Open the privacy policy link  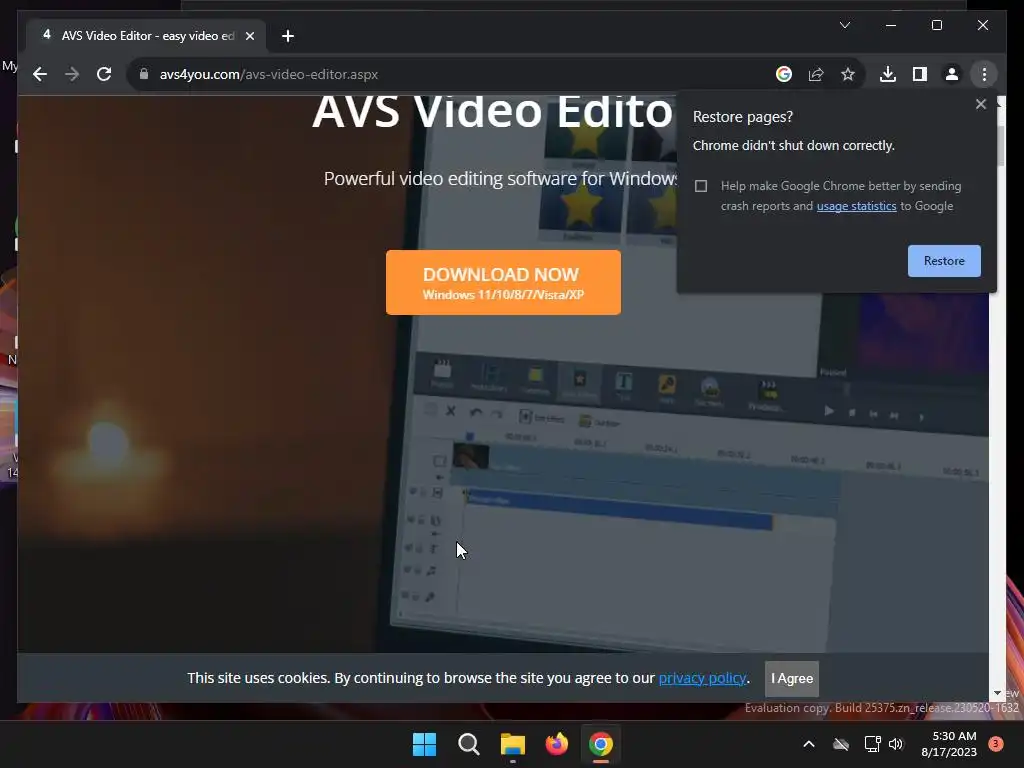pyautogui.click(x=702, y=678)
